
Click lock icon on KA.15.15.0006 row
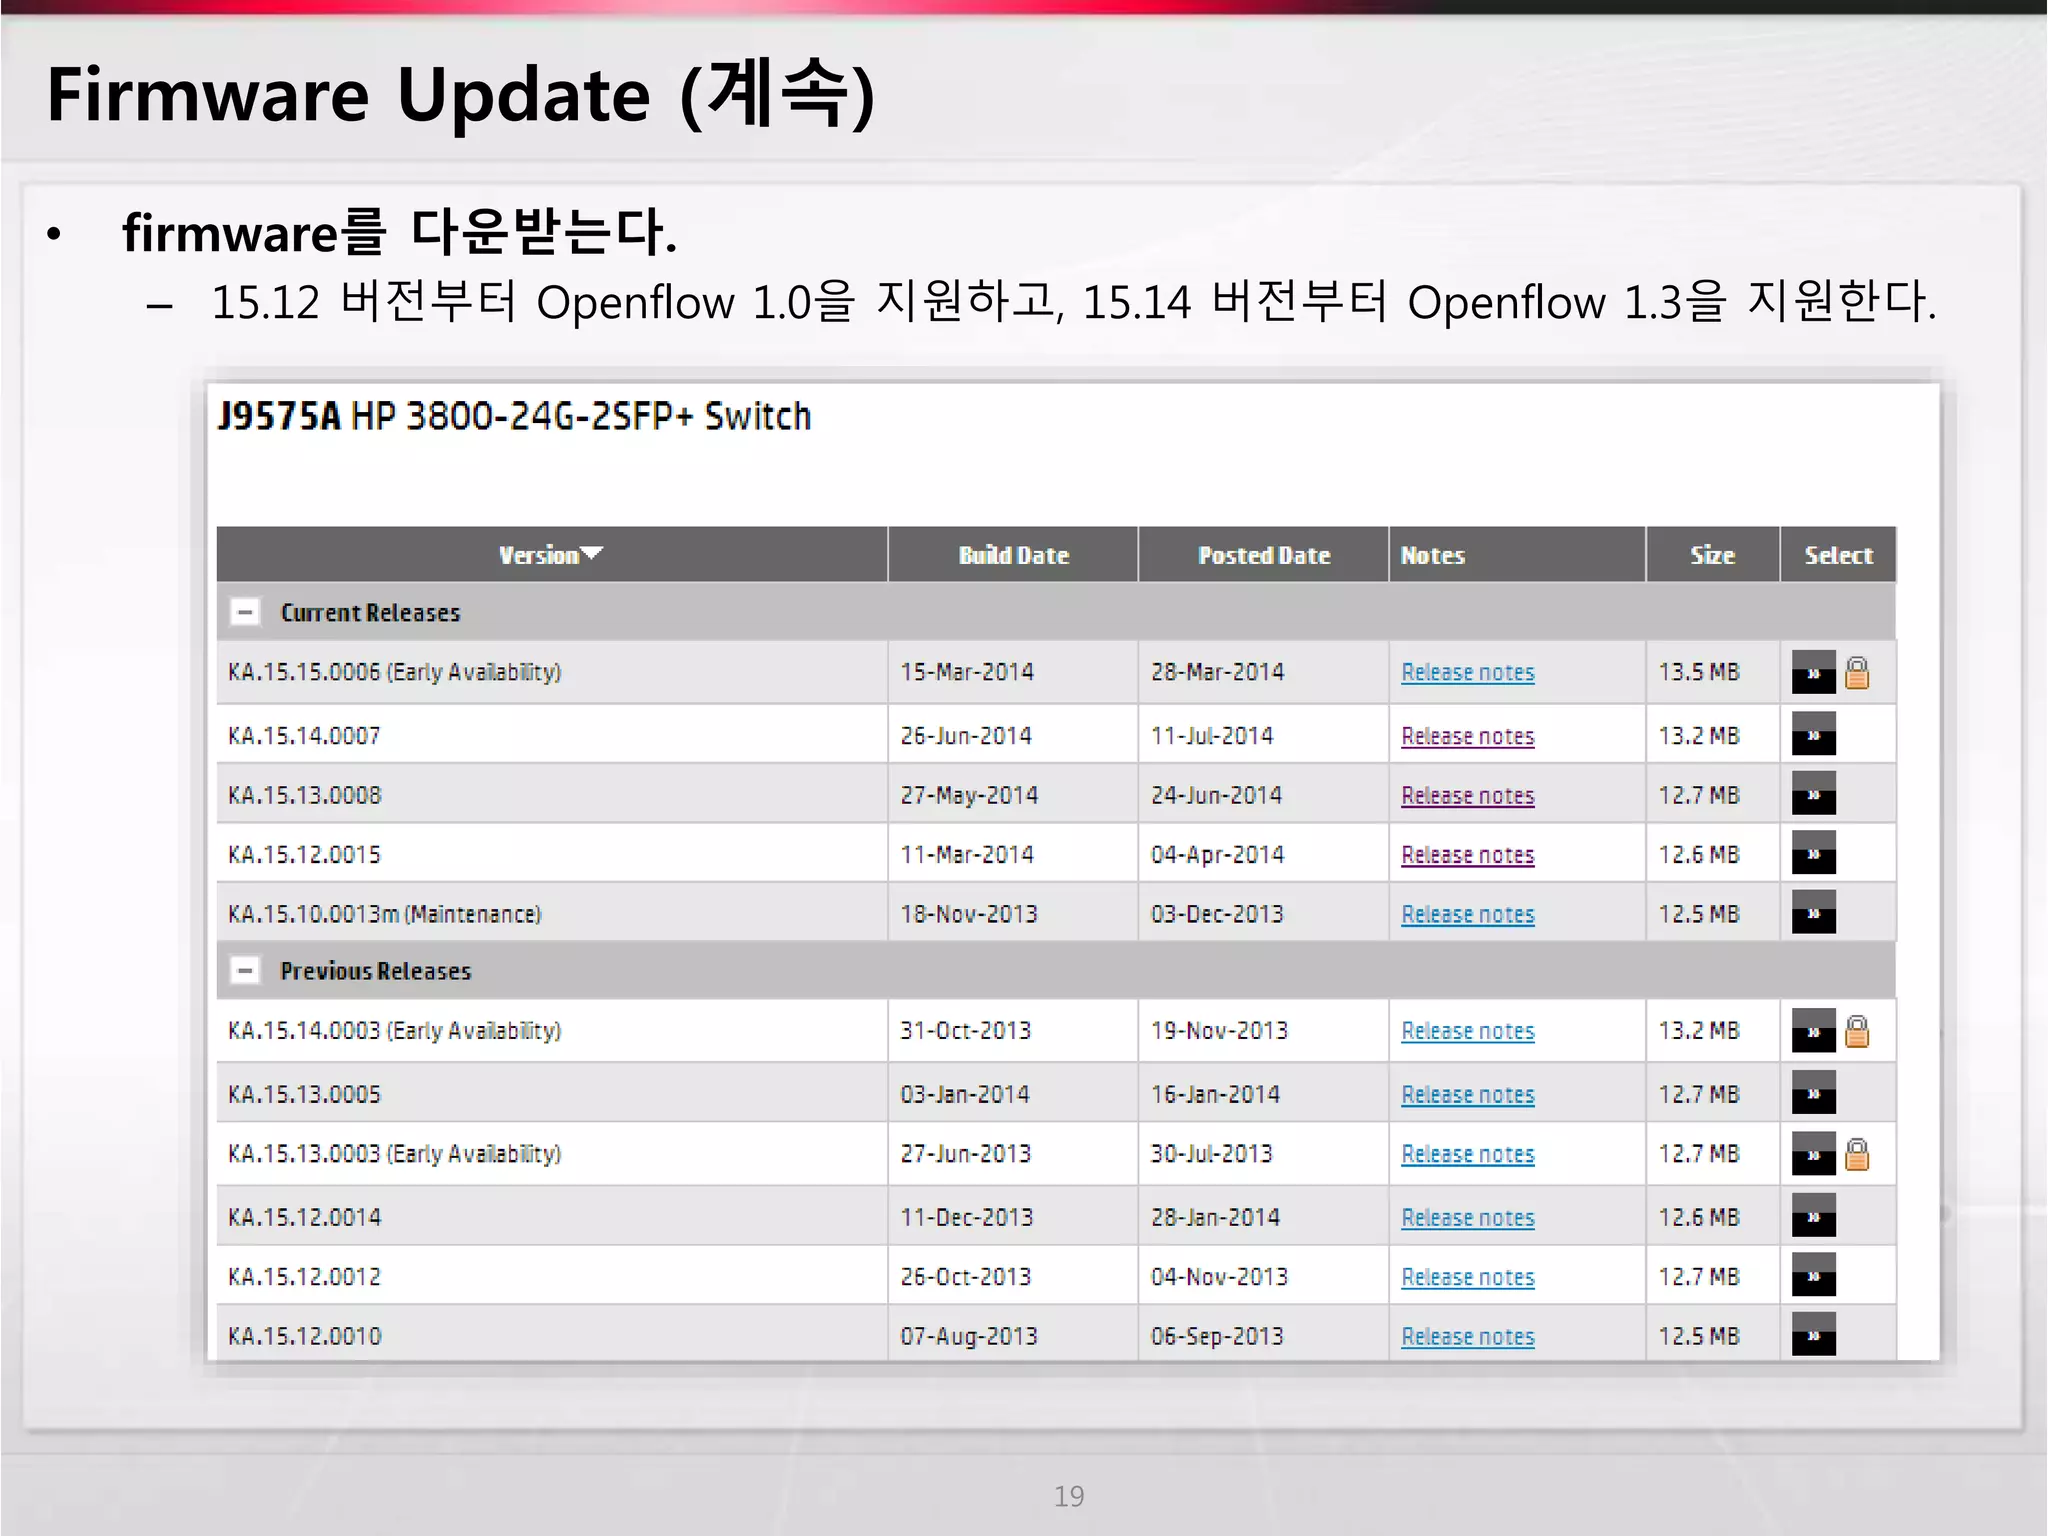[x=1857, y=673]
